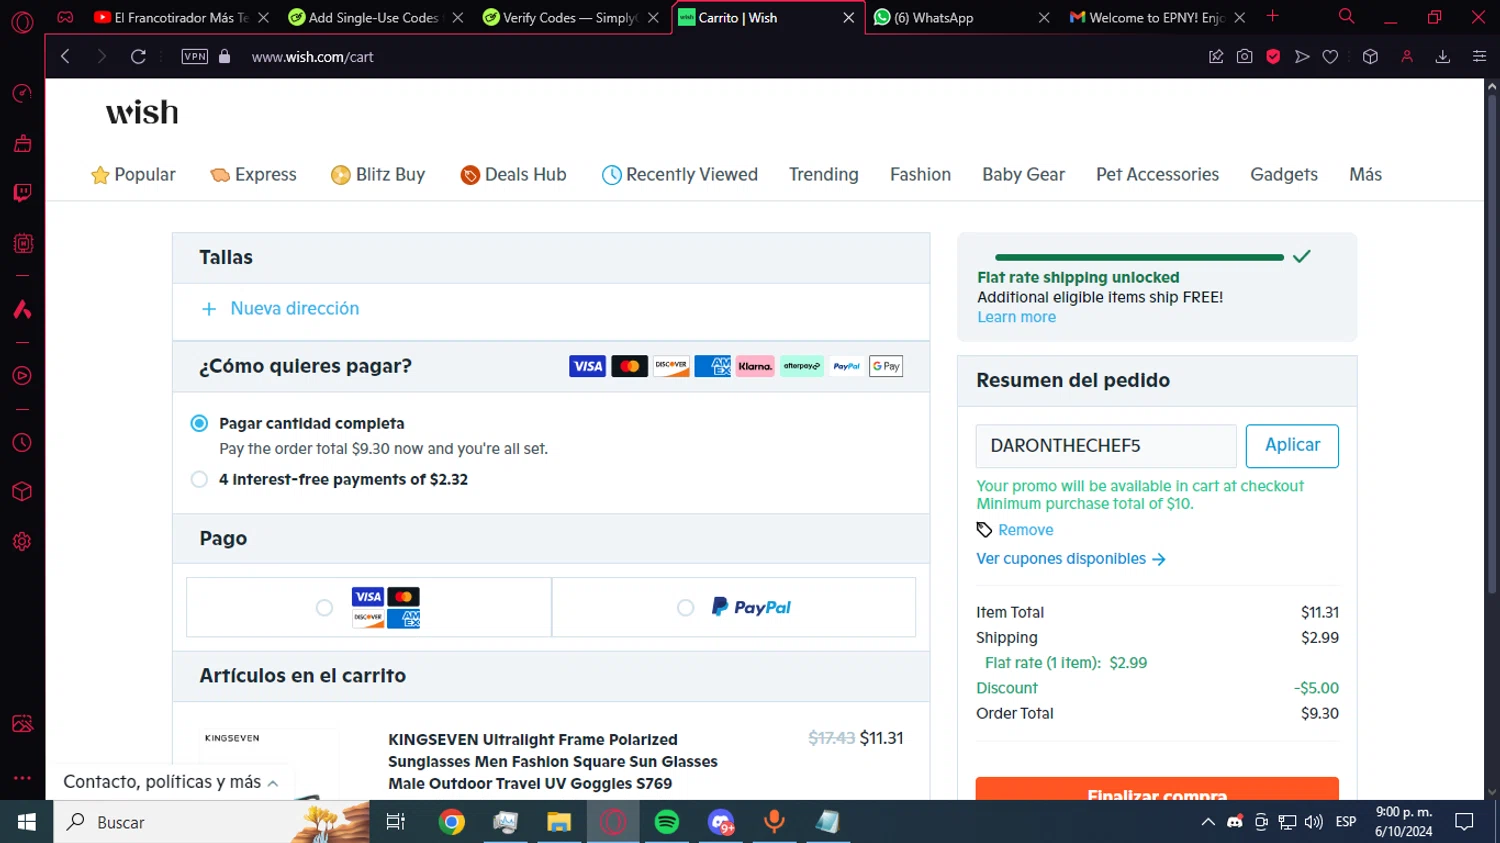Viewport: 1500px width, 843px height.
Task: Click the Klarna payment logo
Action: point(755,366)
